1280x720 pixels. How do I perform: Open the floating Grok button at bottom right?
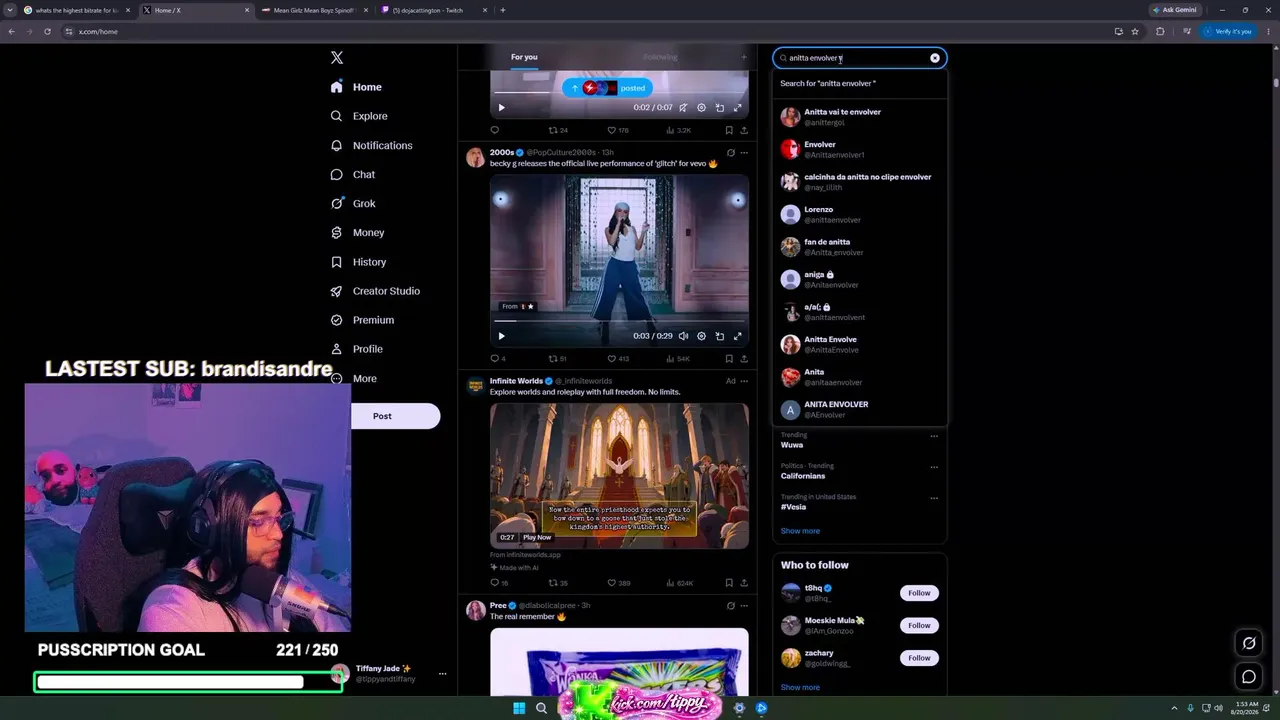1249,643
